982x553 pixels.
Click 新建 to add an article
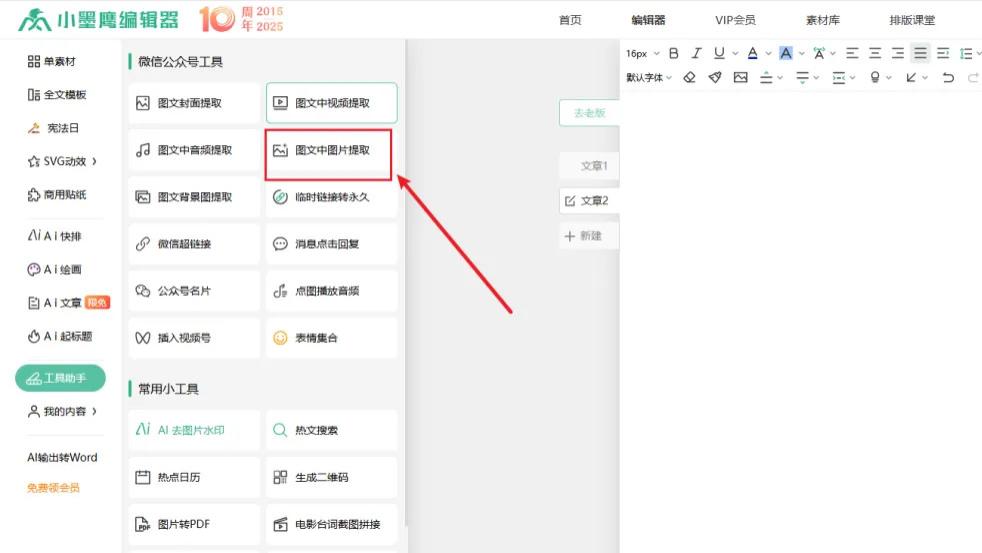589,236
